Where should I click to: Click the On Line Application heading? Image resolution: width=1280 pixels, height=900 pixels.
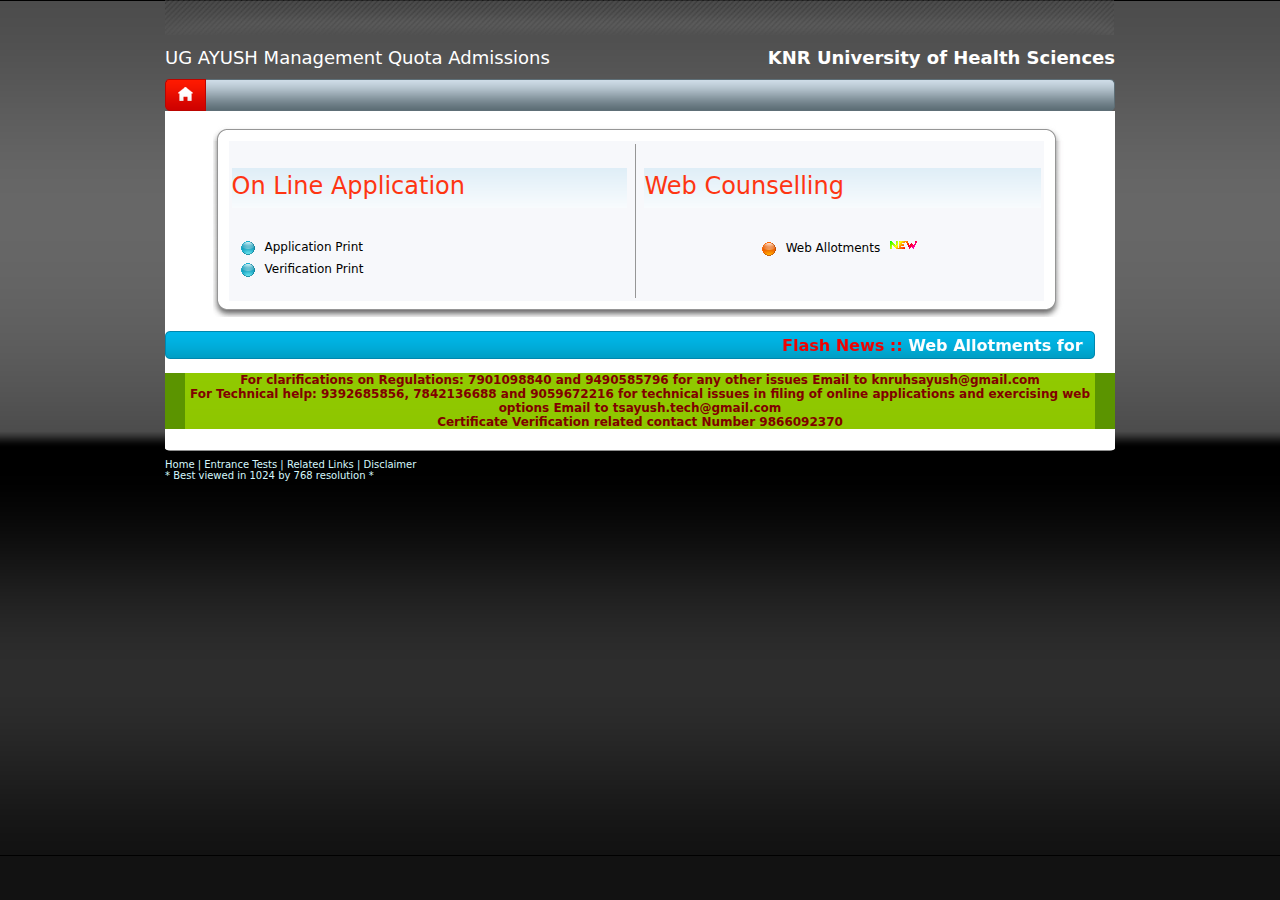(x=348, y=186)
